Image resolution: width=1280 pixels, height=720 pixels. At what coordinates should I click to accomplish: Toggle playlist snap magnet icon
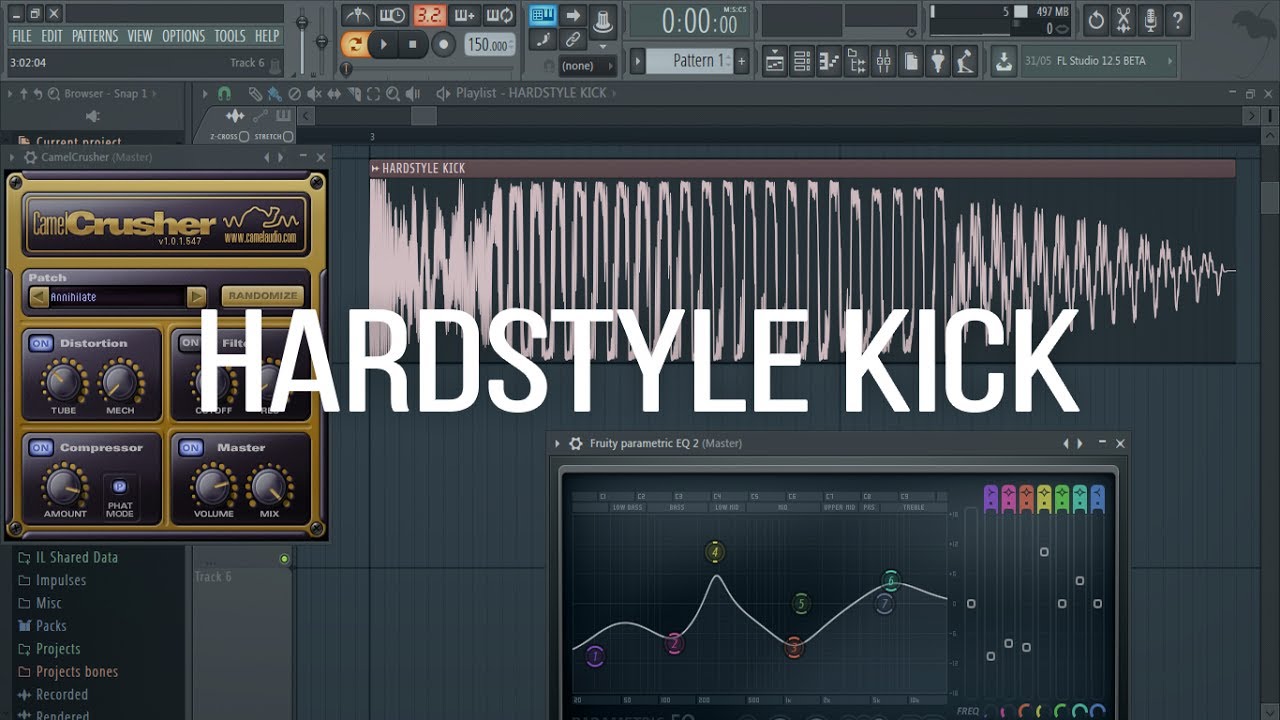pyautogui.click(x=224, y=93)
